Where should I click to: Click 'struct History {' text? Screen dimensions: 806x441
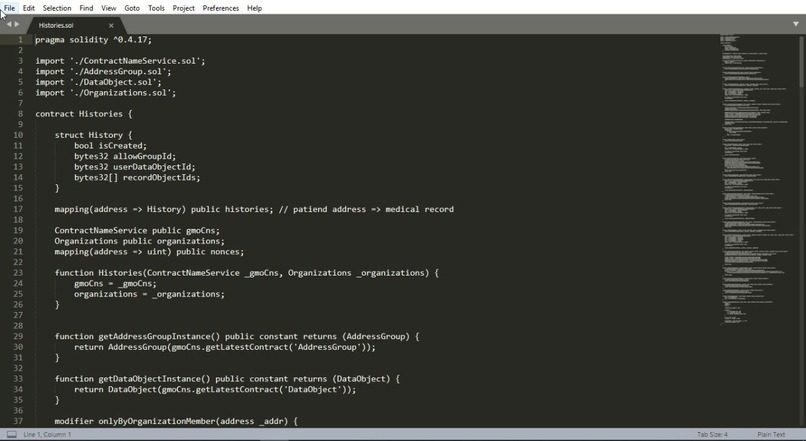(94, 135)
